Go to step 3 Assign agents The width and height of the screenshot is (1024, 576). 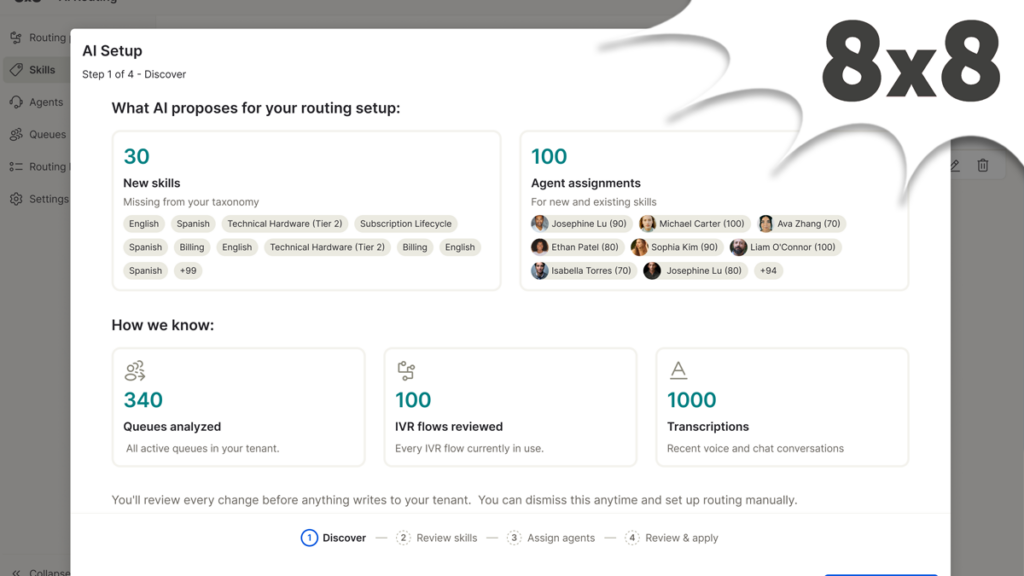(x=551, y=537)
